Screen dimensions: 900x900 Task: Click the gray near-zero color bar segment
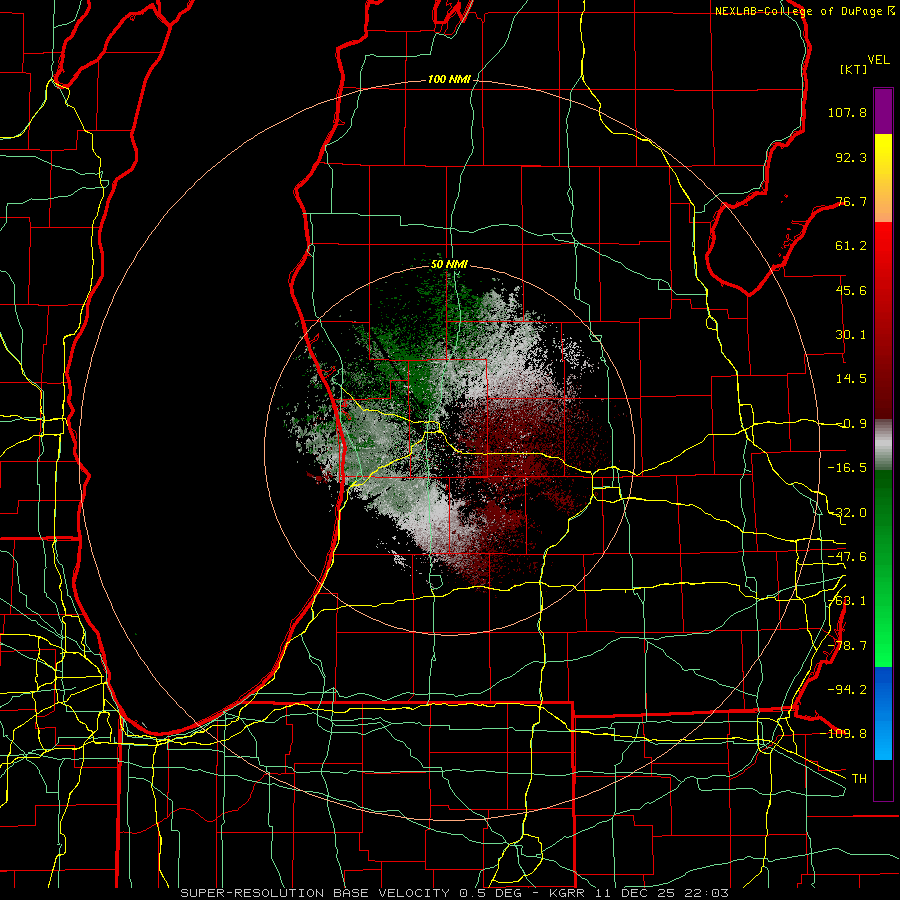883,445
